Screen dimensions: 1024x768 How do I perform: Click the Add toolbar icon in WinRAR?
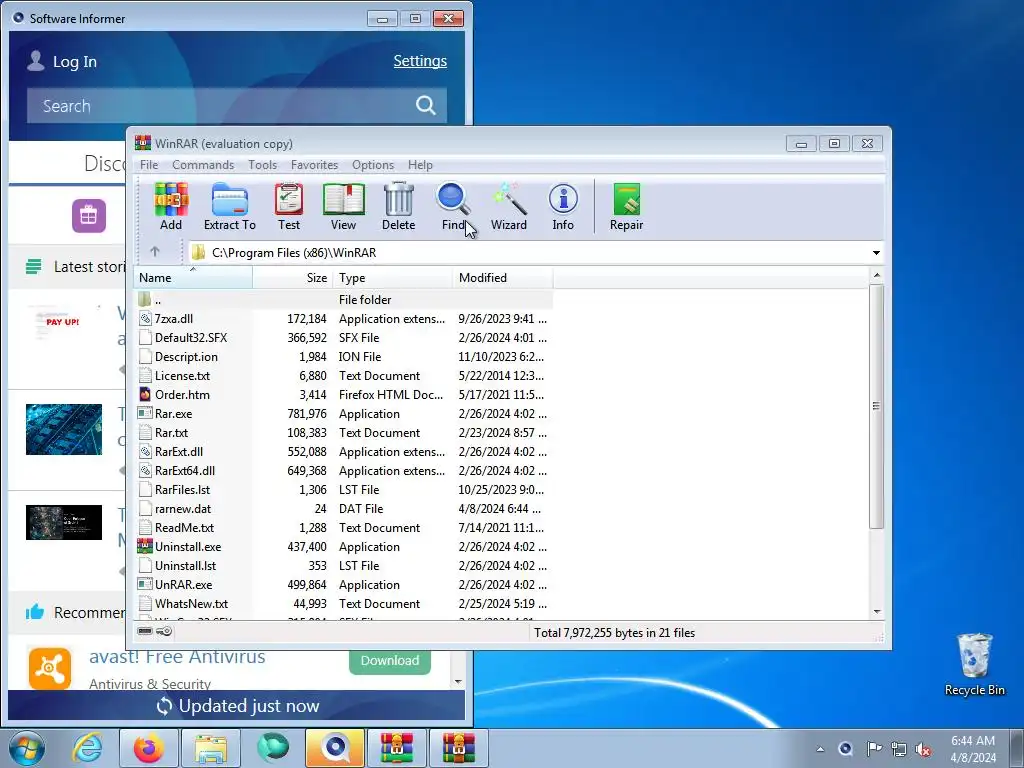coord(171,206)
